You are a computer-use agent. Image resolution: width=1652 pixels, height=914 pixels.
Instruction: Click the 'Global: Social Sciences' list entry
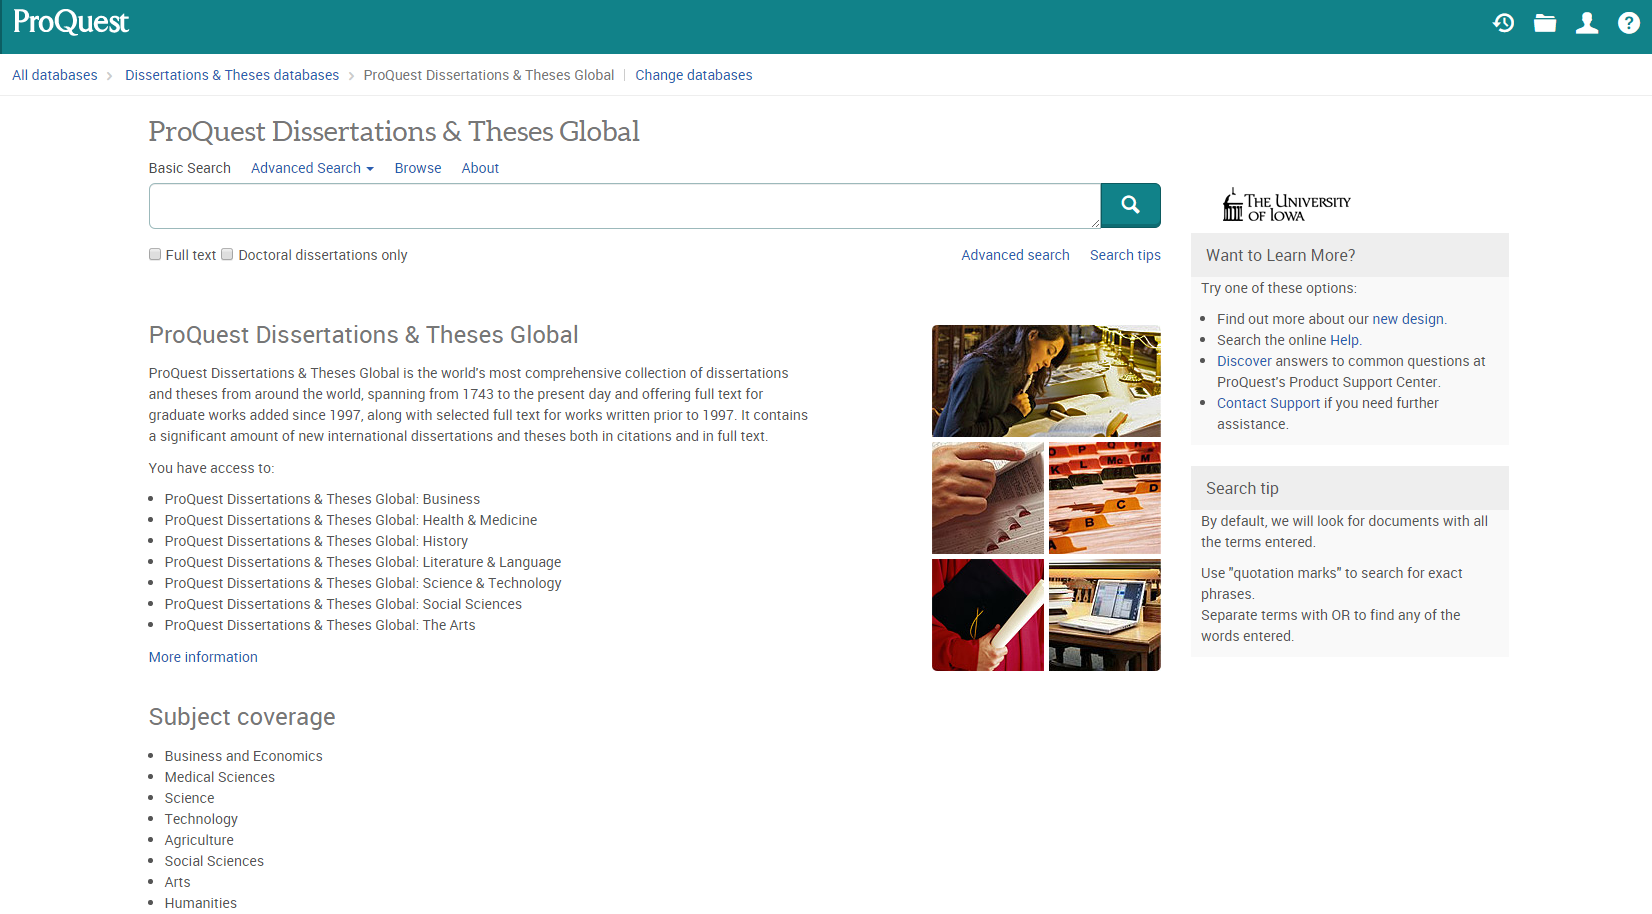(343, 604)
